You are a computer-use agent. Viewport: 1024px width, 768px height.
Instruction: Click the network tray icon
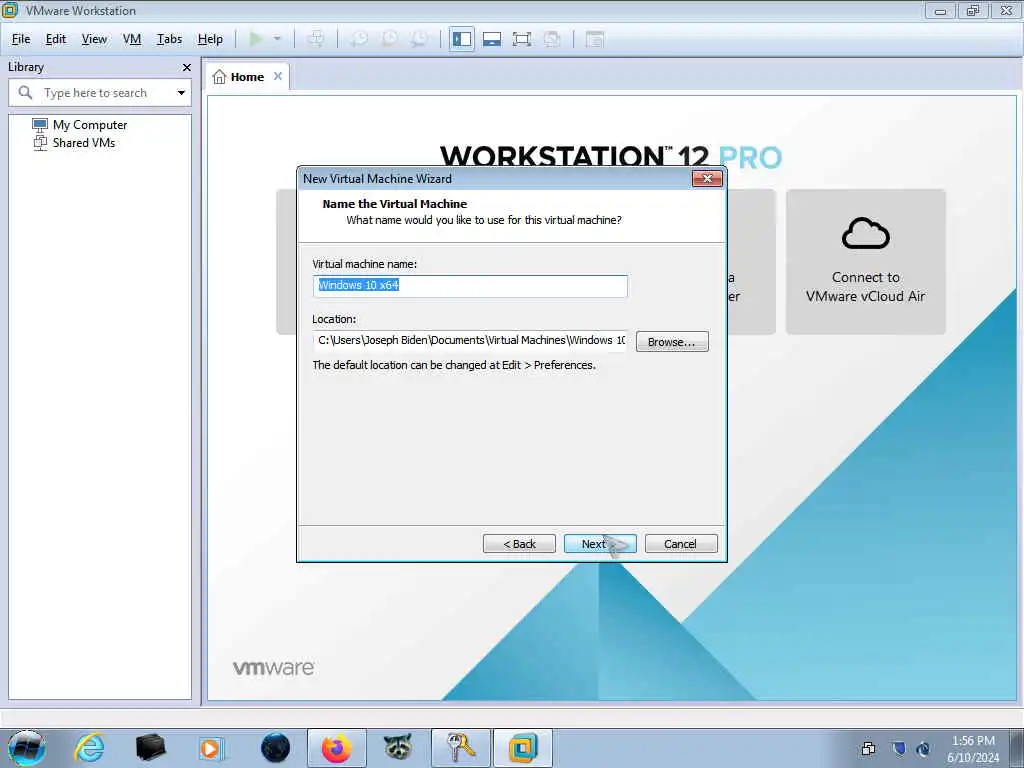[x=869, y=748]
